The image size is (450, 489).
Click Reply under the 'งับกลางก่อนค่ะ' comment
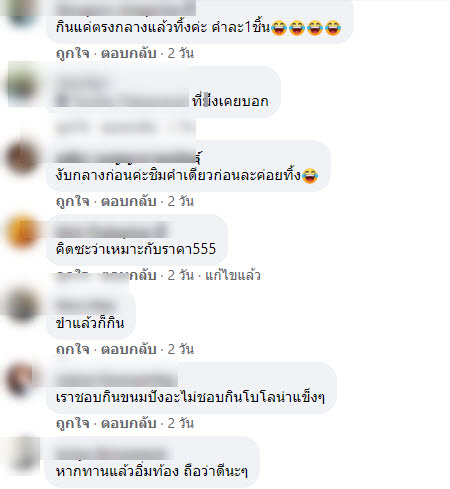129,201
